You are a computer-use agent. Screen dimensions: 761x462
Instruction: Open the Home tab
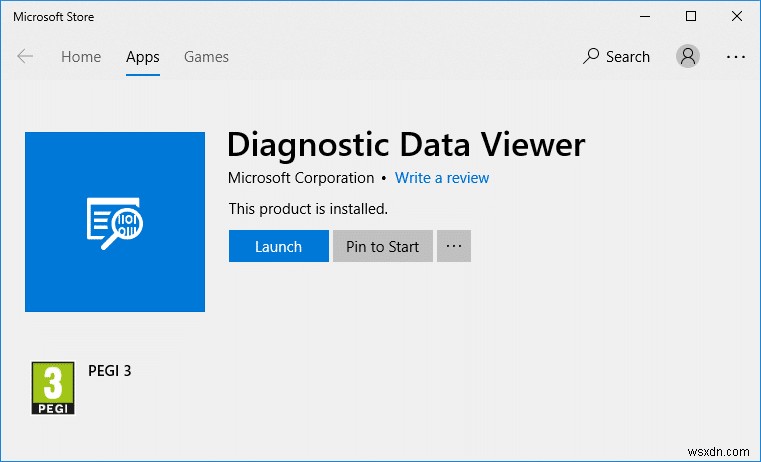coord(81,57)
